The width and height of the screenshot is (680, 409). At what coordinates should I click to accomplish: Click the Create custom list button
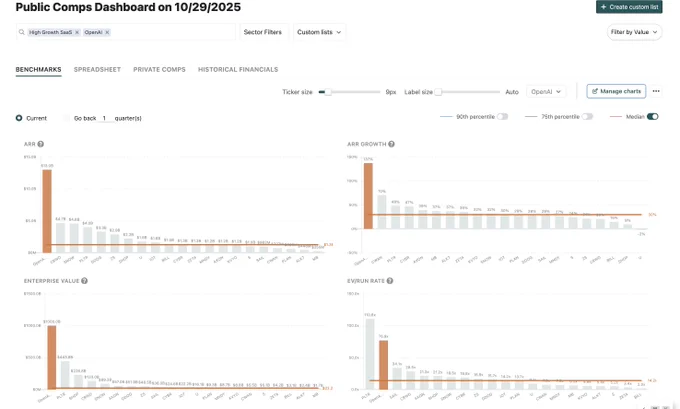[x=629, y=7]
